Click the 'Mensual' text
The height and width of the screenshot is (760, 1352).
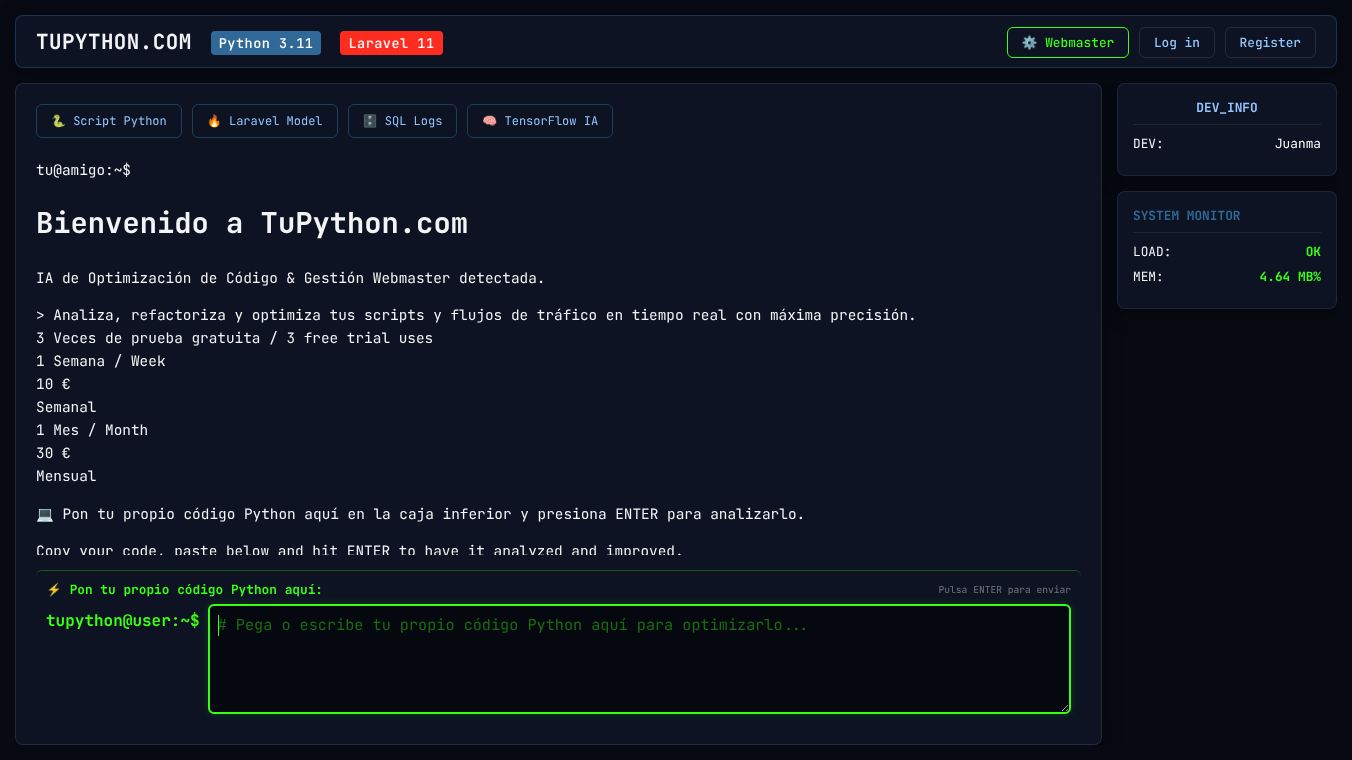click(66, 476)
